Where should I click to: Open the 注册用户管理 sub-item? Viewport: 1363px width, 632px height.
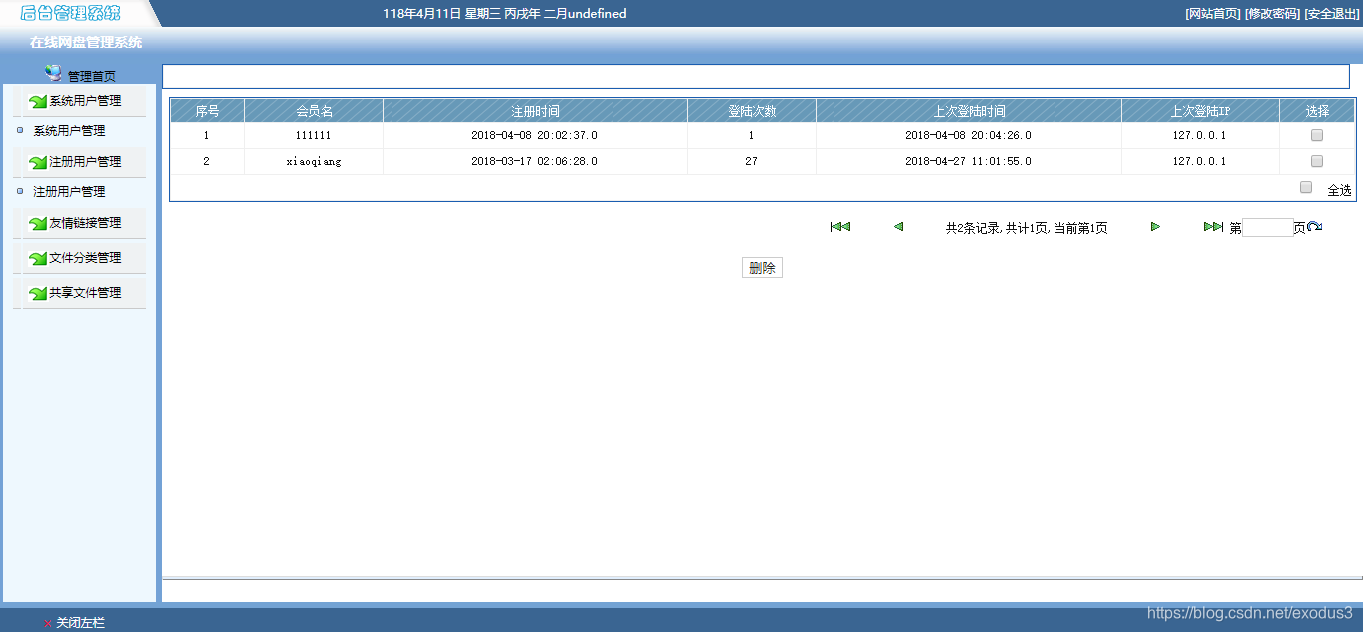(69, 191)
